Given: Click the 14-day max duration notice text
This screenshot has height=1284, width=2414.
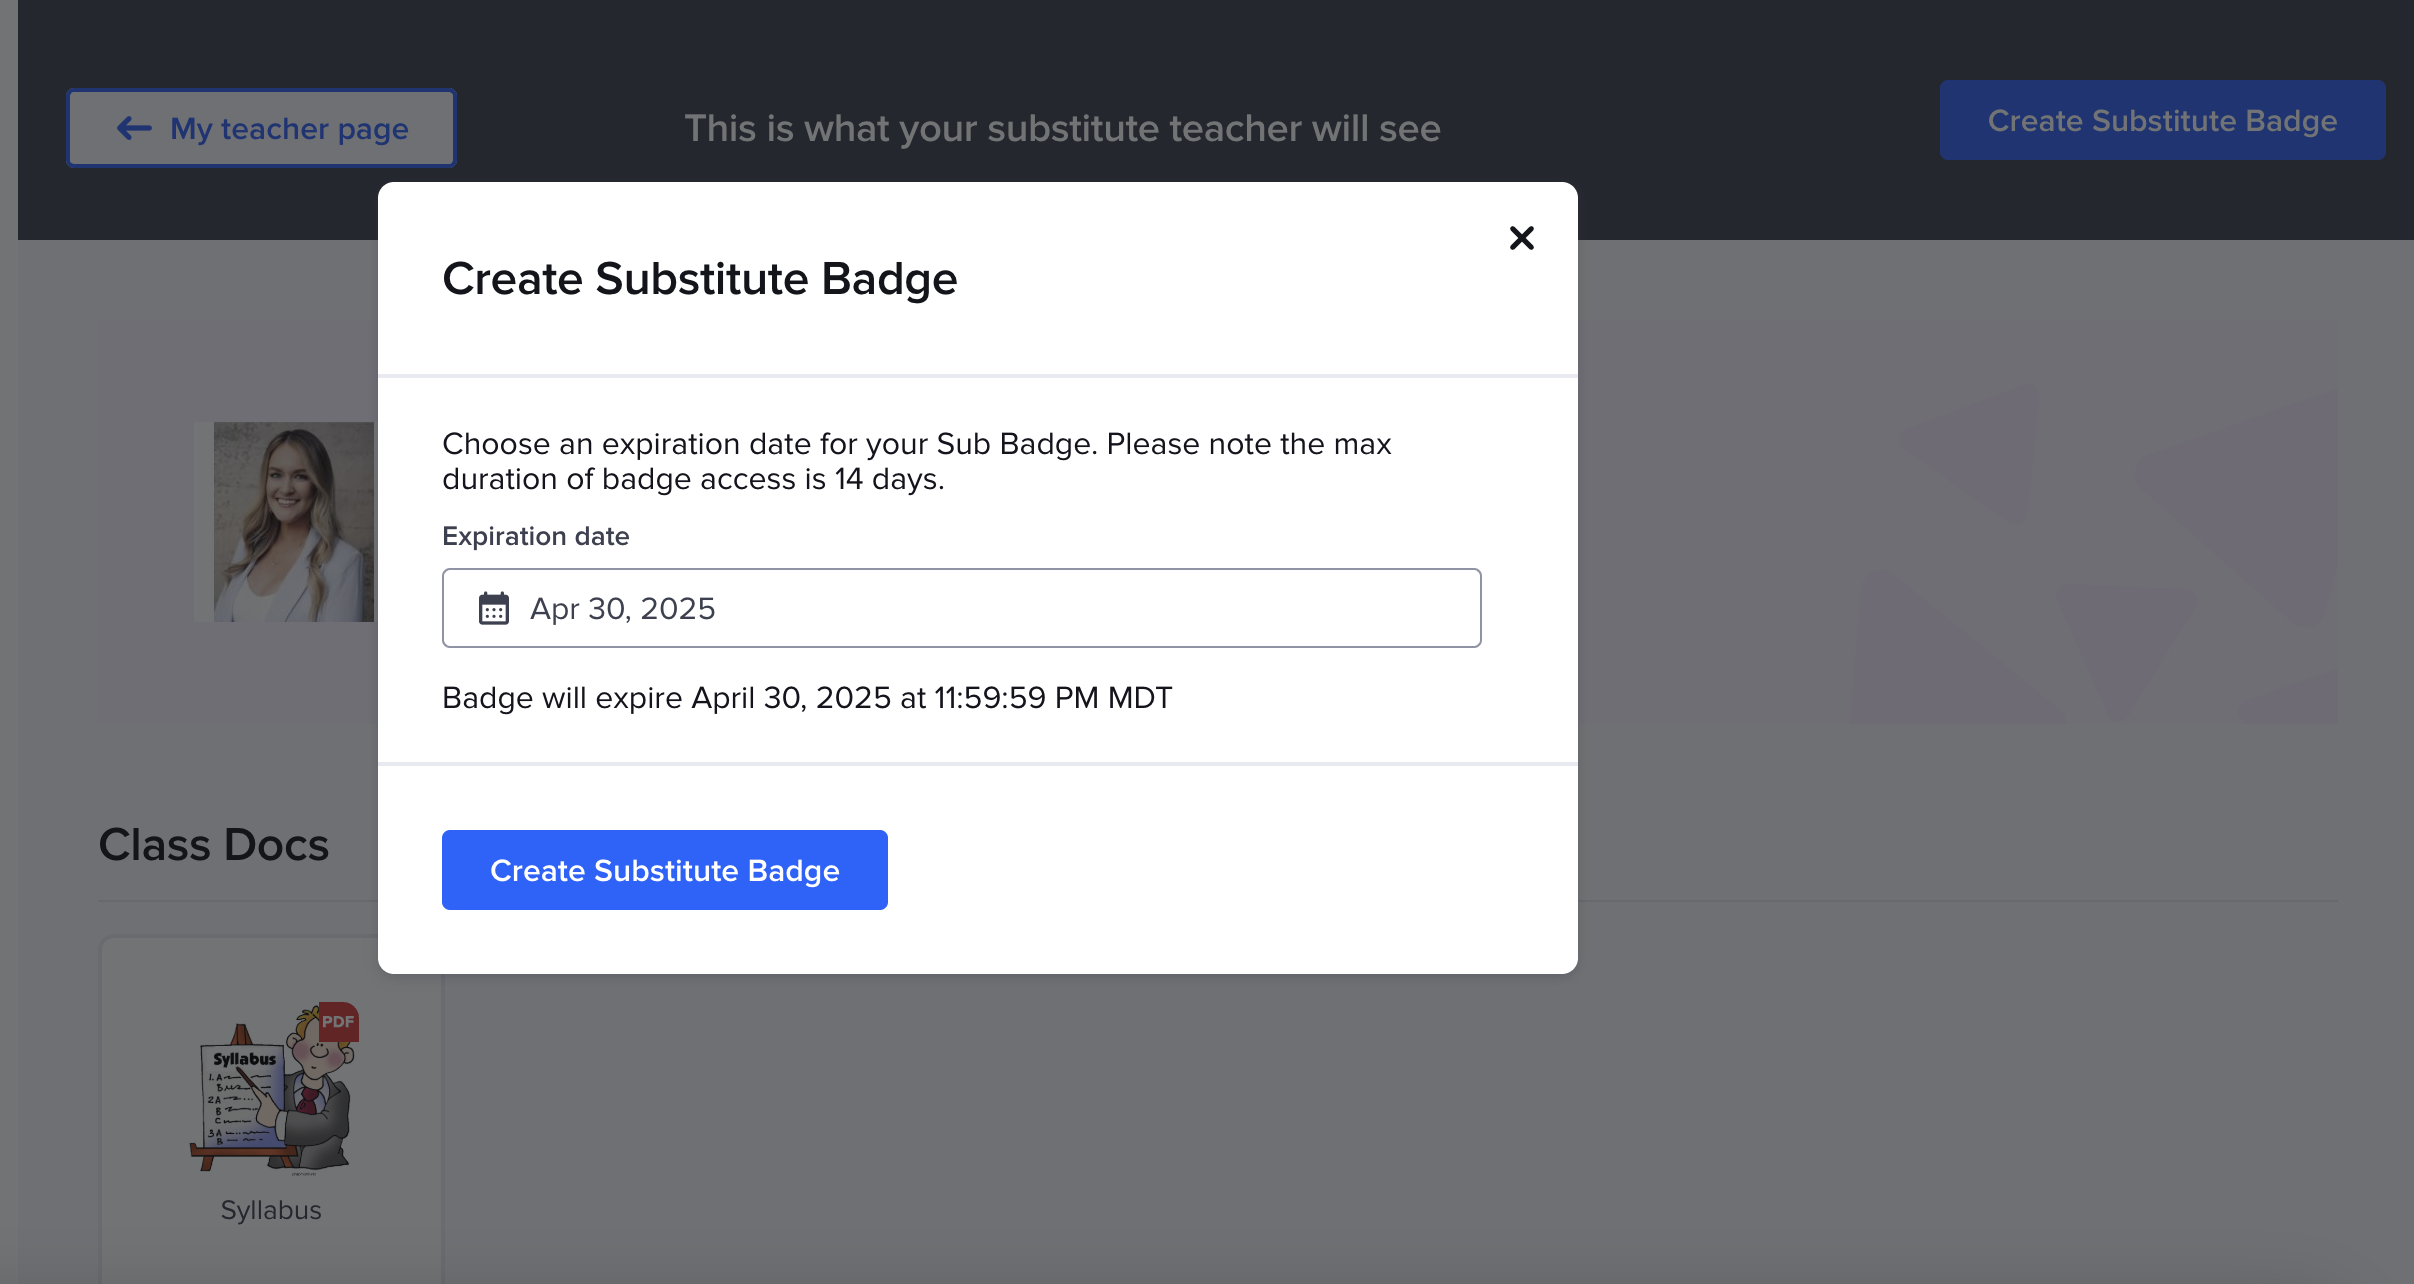Looking at the screenshot, I should [x=916, y=460].
